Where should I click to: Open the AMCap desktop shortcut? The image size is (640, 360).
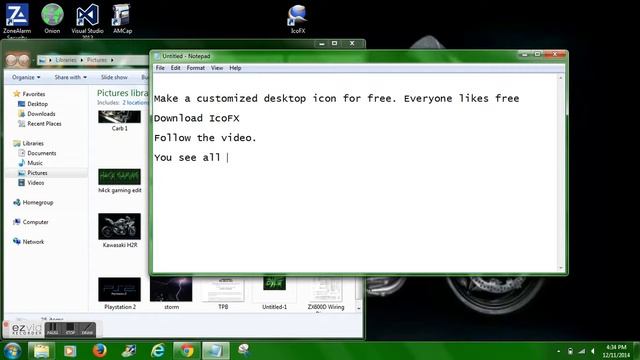point(122,18)
